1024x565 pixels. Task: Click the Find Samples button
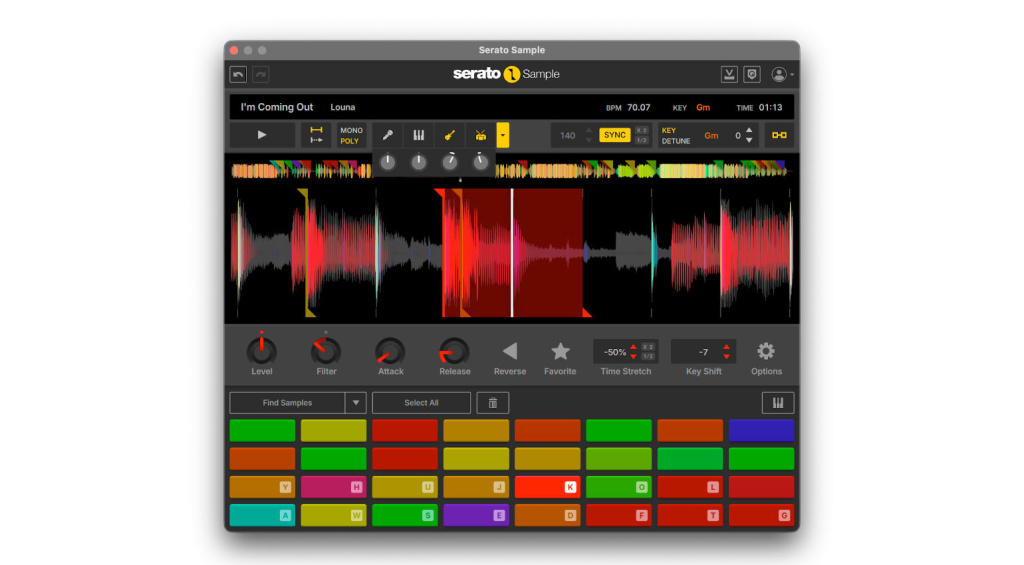tap(287, 403)
